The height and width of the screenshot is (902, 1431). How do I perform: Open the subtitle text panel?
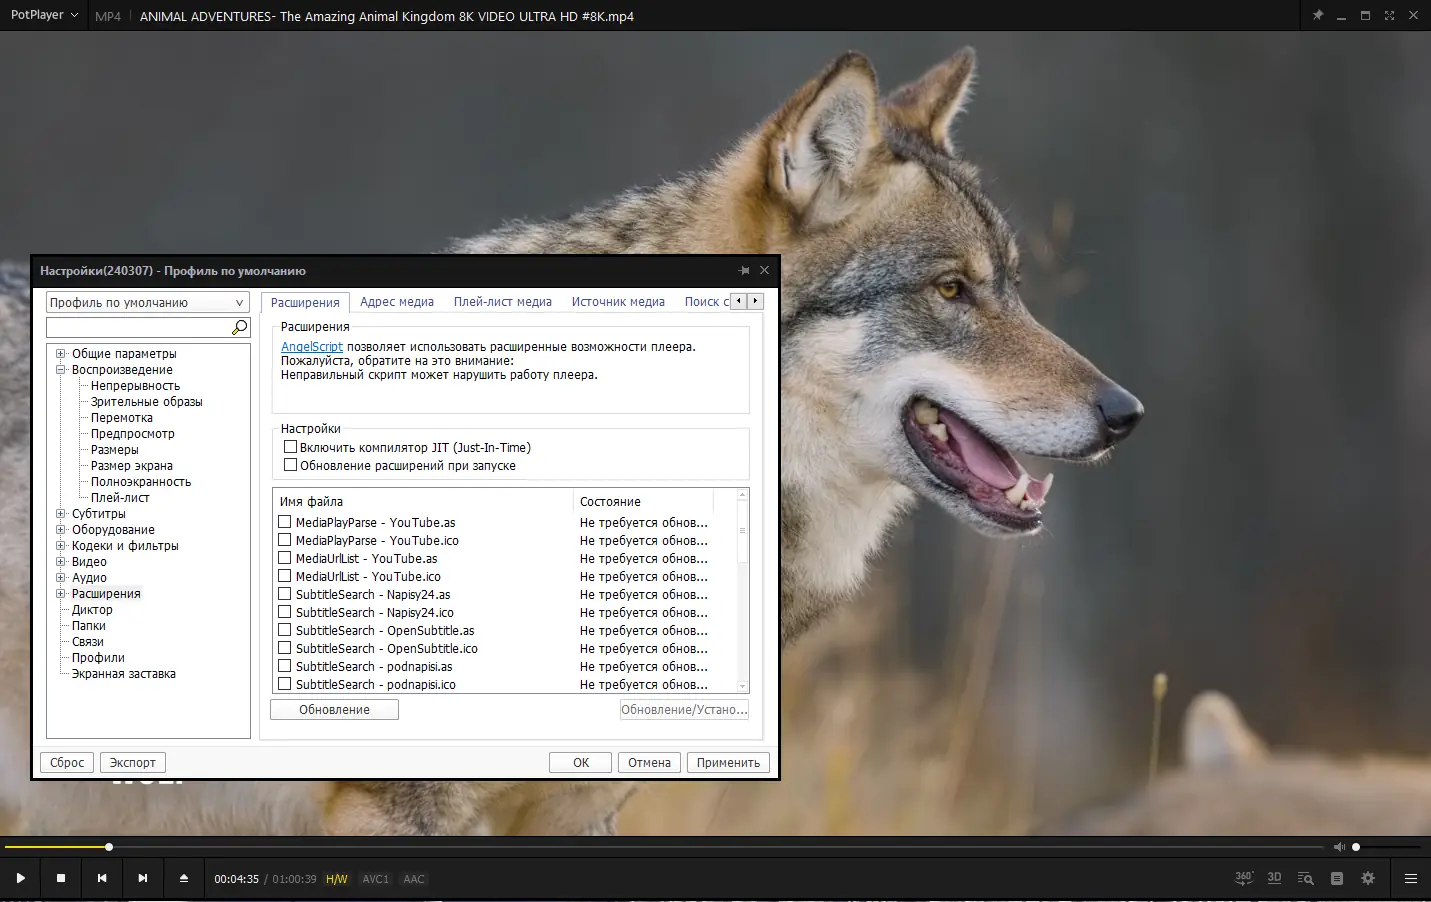point(1337,877)
